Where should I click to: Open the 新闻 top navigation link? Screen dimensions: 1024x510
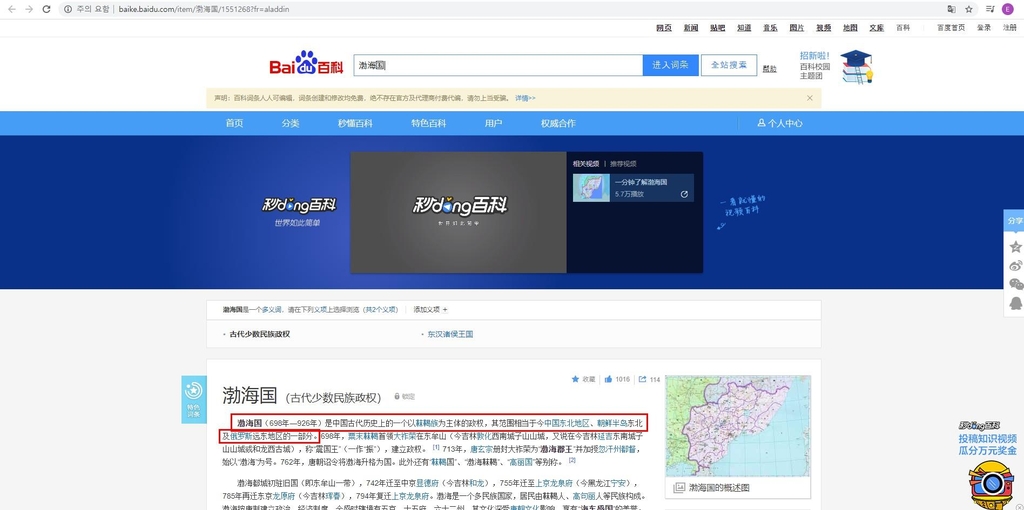[x=691, y=27]
